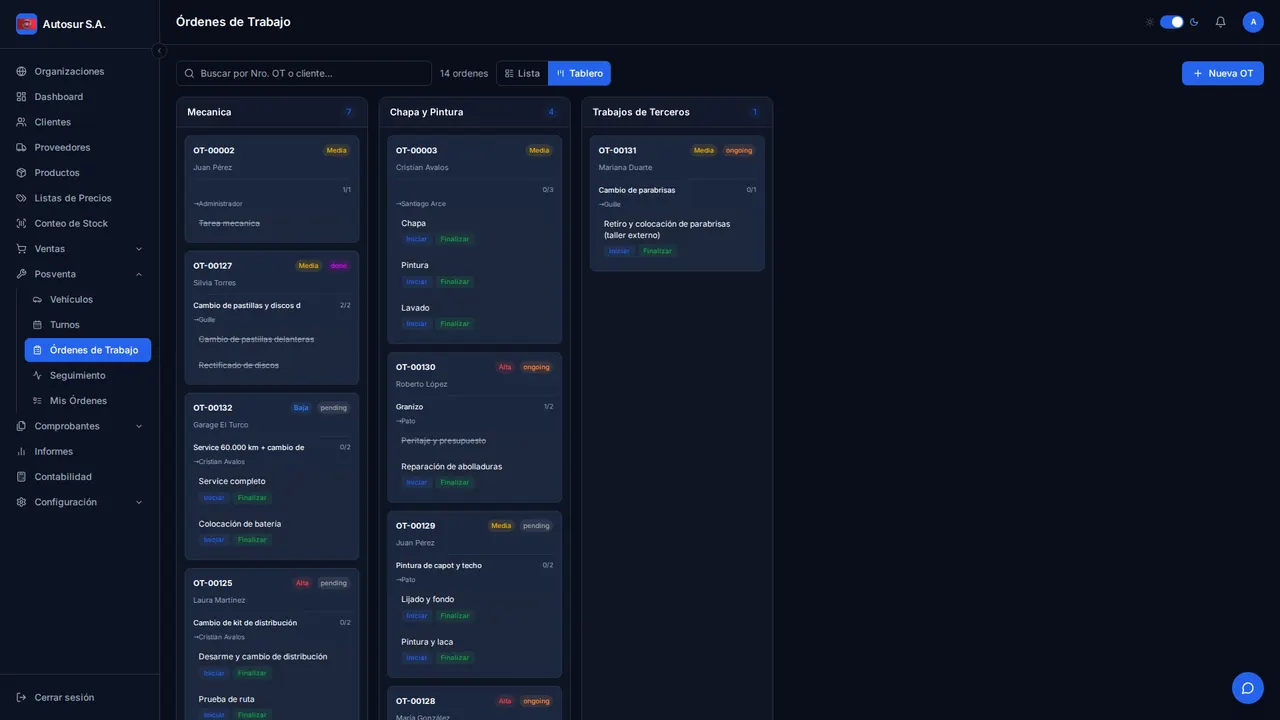
Task: Click the Mecanica column header
Action: pyautogui.click(x=272, y=112)
